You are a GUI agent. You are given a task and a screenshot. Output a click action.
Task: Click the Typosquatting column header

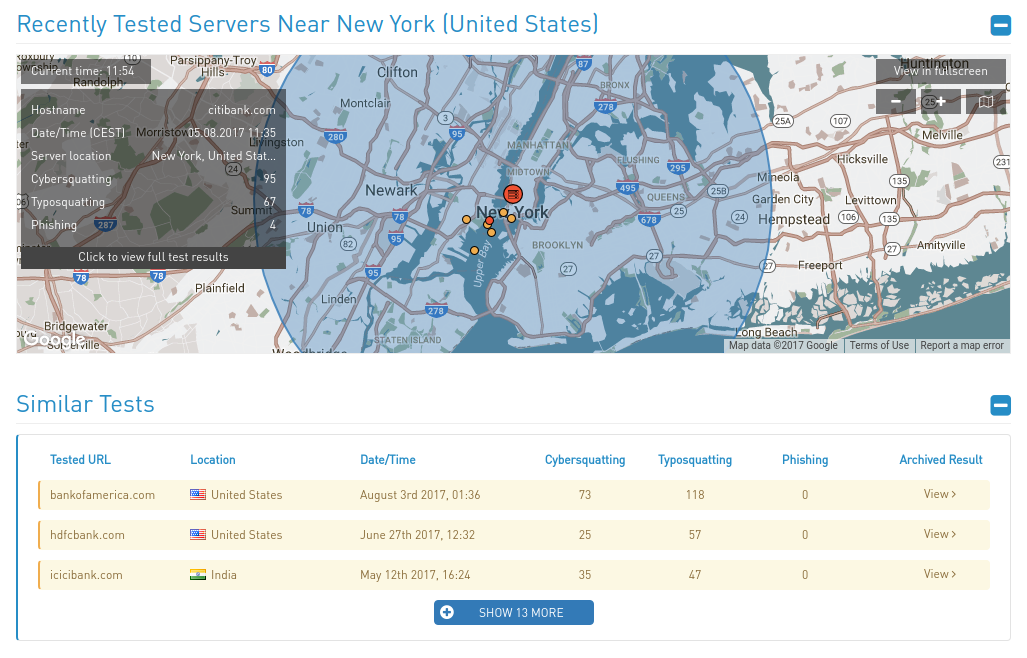pos(695,460)
